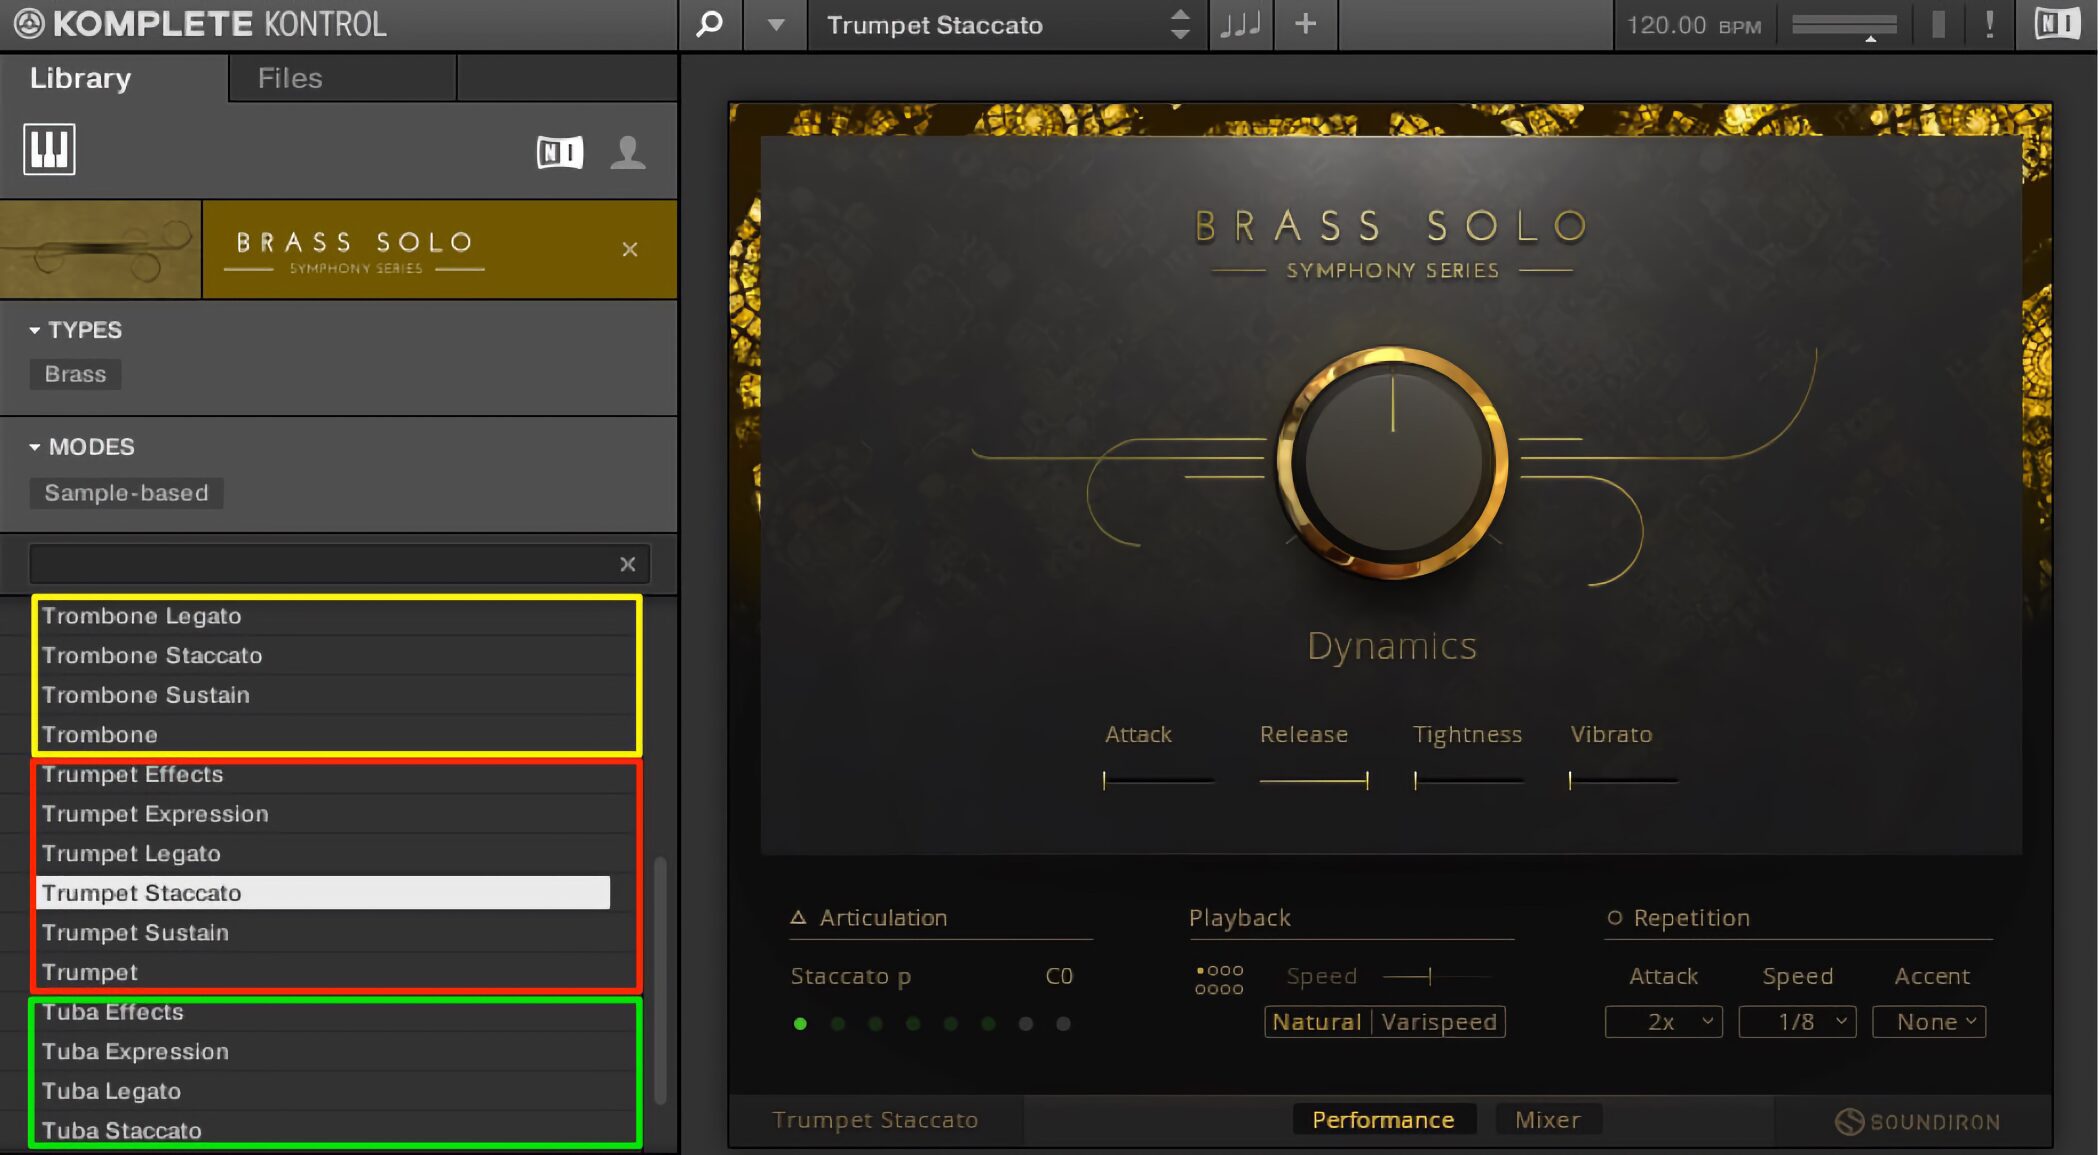Open the perform panel notes icon
This screenshot has height=1155, width=2100.
[1240, 24]
